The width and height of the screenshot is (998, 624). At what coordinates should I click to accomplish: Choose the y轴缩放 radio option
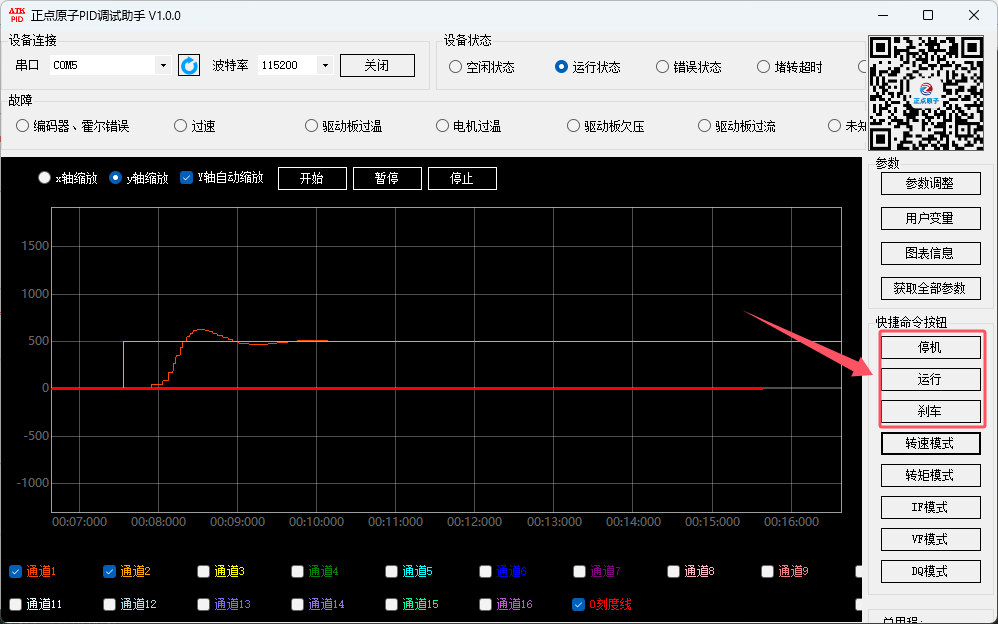tap(115, 178)
